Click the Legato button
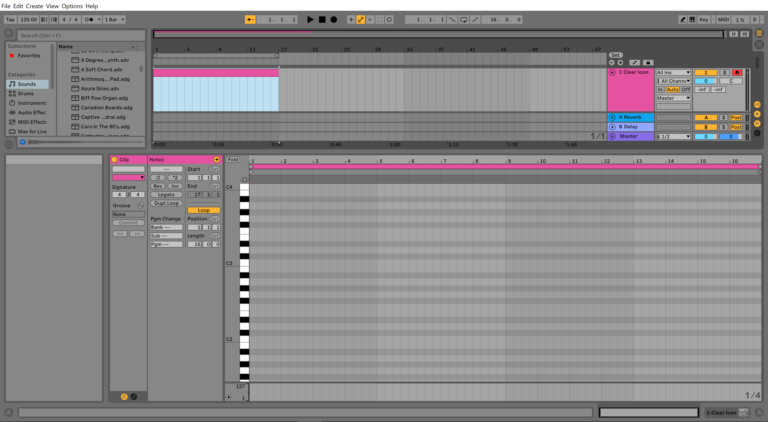The width and height of the screenshot is (768, 422). point(167,194)
